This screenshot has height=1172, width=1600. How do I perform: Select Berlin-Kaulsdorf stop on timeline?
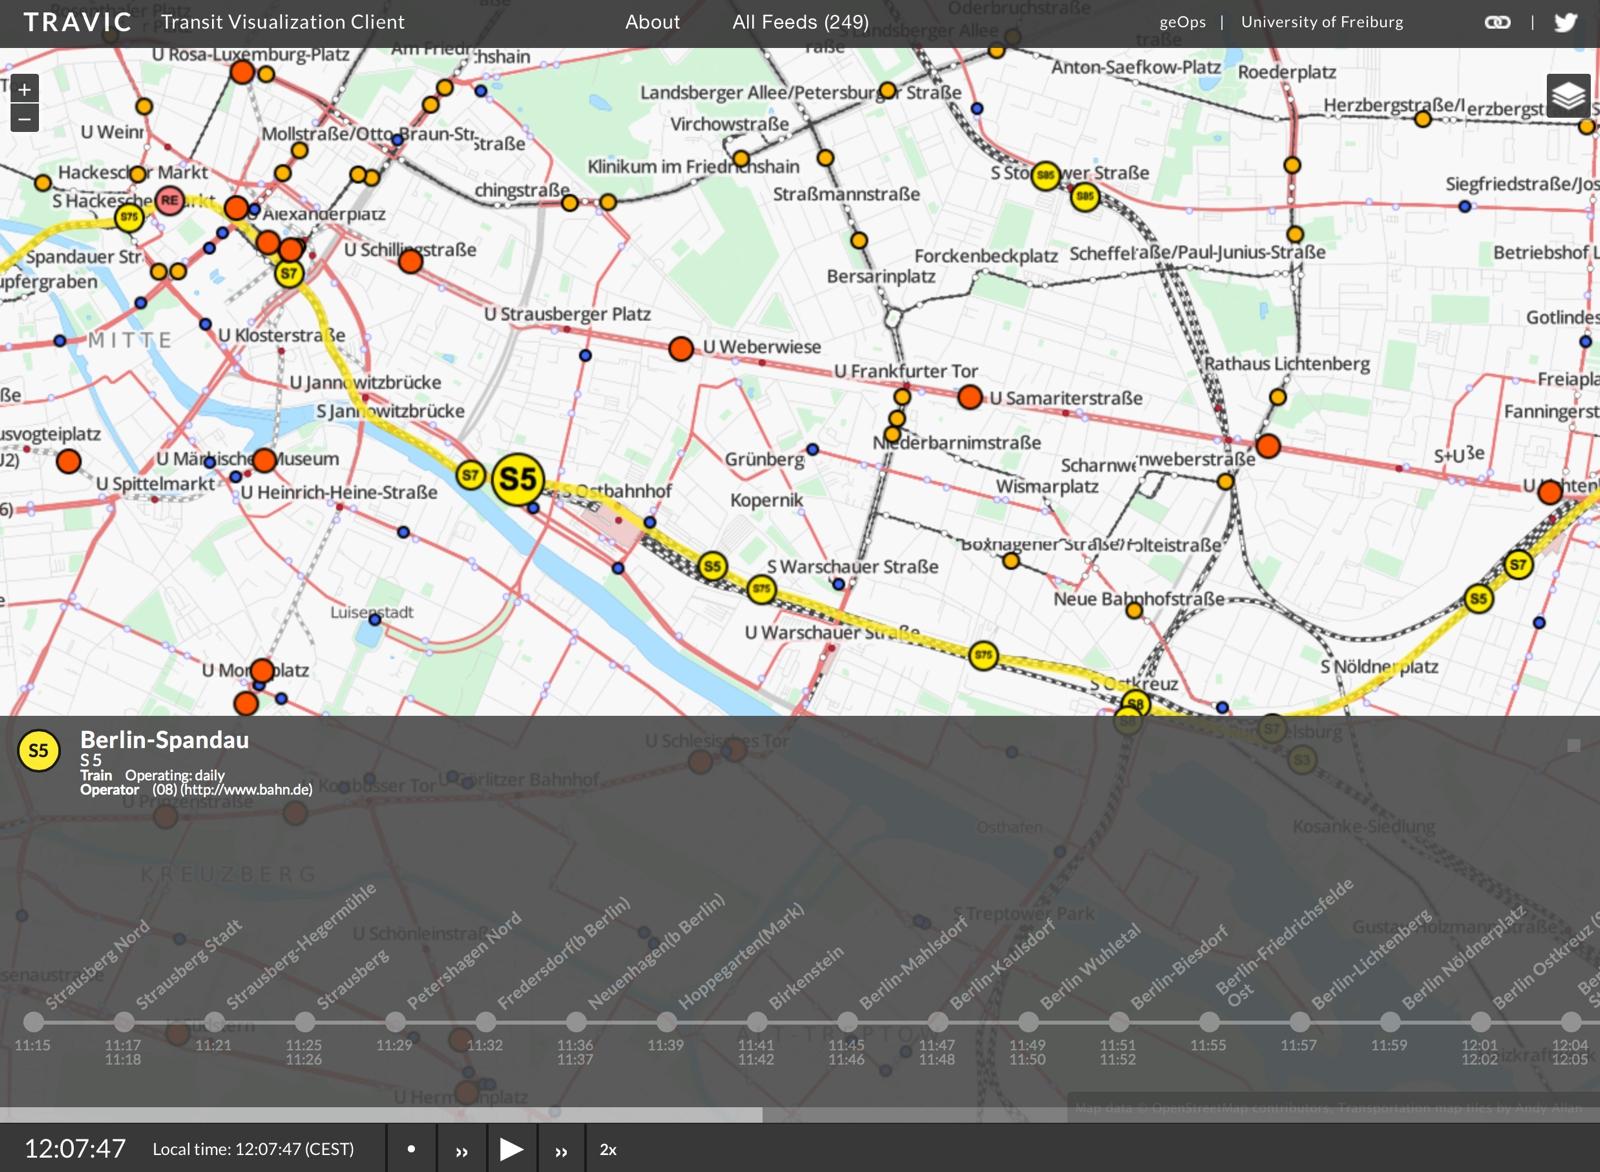[x=937, y=1021]
